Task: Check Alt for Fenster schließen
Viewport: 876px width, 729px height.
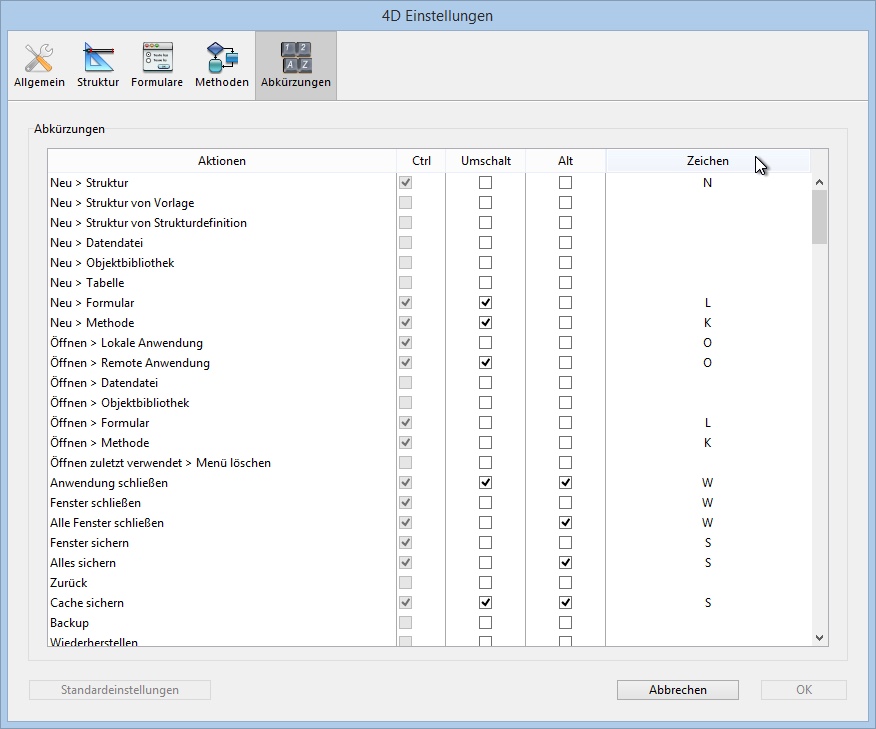Action: point(565,503)
